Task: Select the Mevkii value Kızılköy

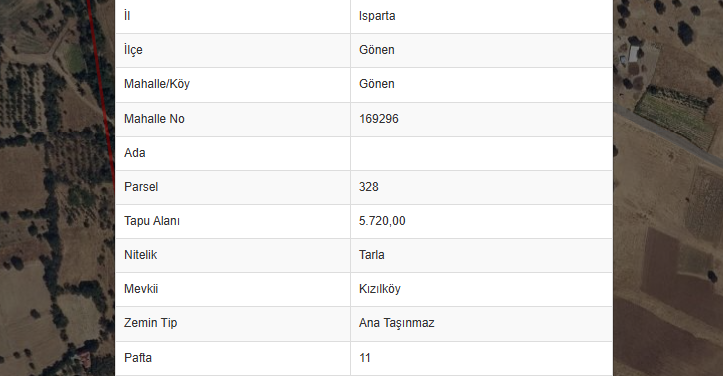Action: pos(379,289)
